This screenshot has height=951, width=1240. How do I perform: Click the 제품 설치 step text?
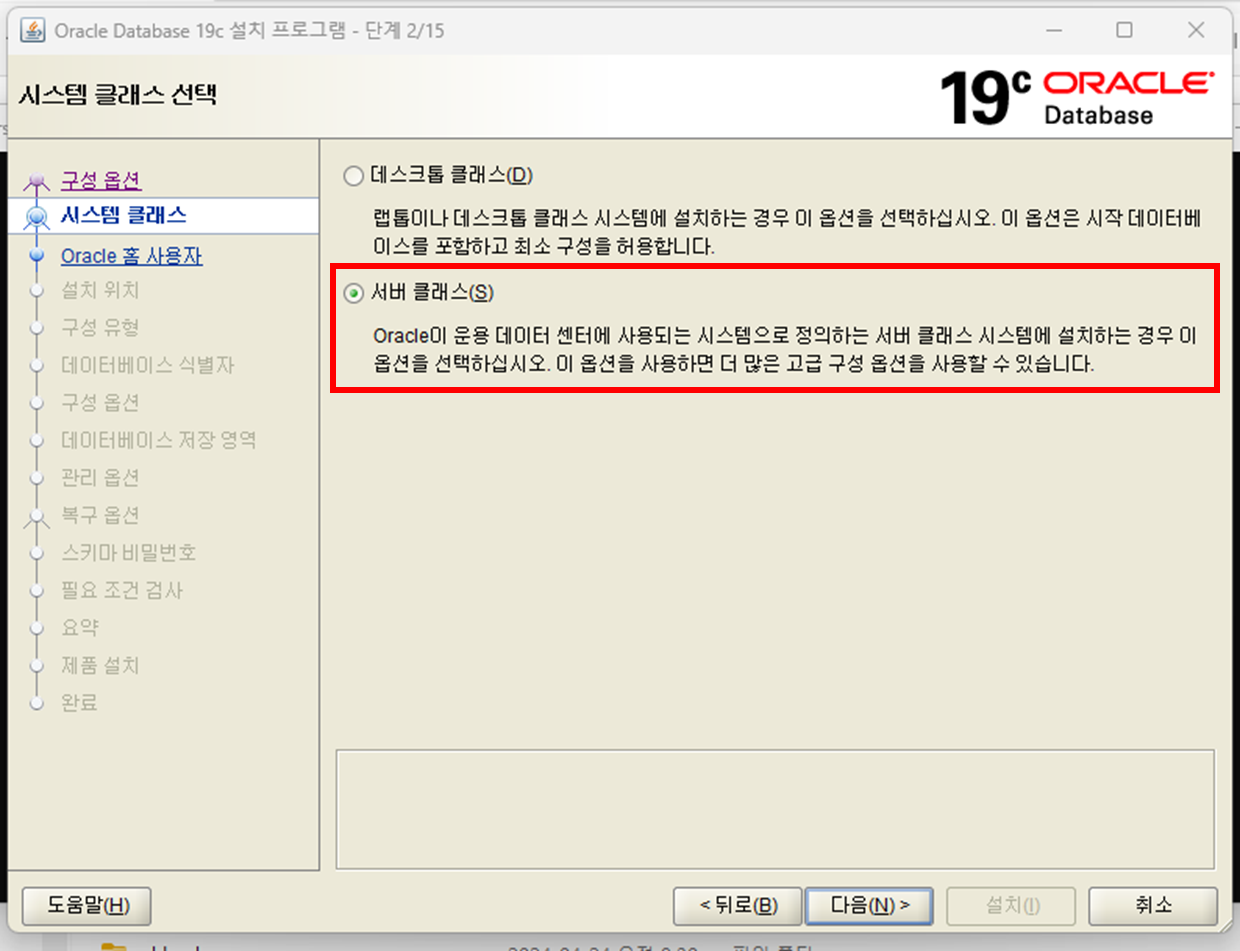coord(100,665)
